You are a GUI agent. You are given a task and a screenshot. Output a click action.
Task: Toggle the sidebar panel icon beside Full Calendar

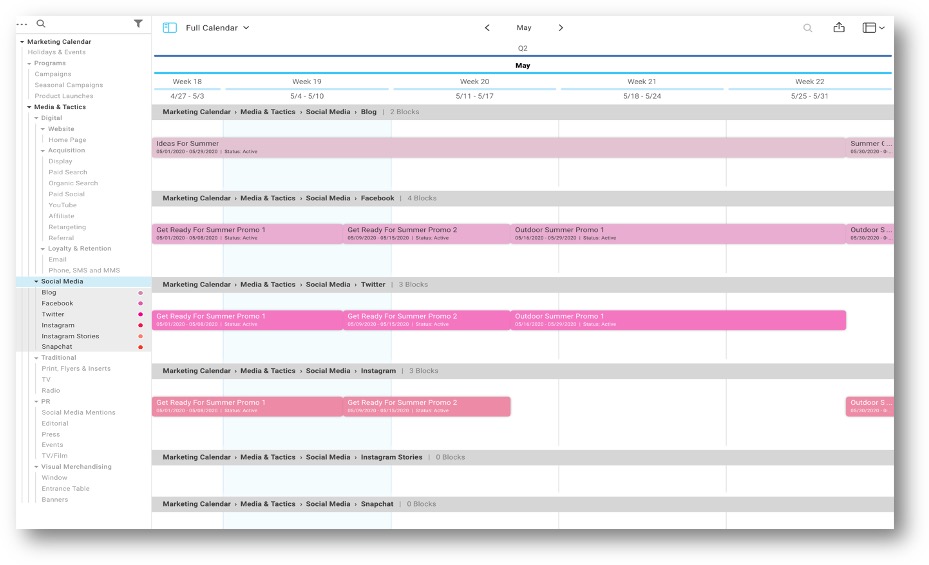coord(169,28)
